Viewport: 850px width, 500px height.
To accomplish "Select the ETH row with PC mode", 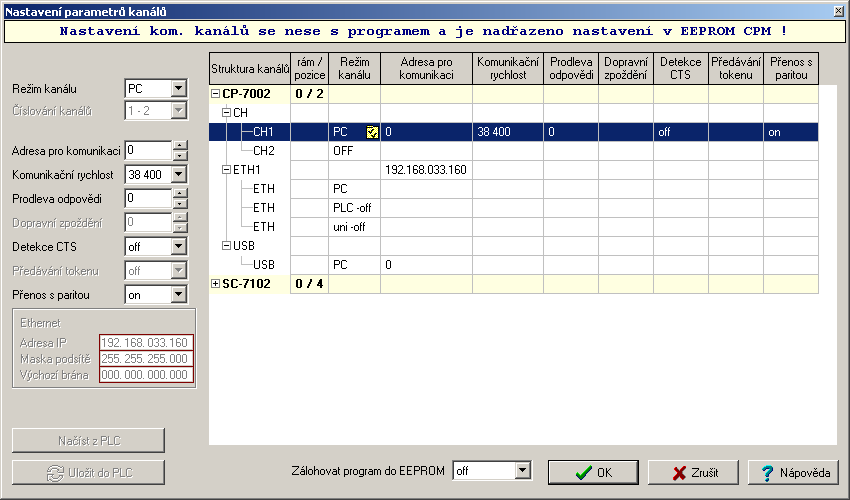I will point(513,189).
